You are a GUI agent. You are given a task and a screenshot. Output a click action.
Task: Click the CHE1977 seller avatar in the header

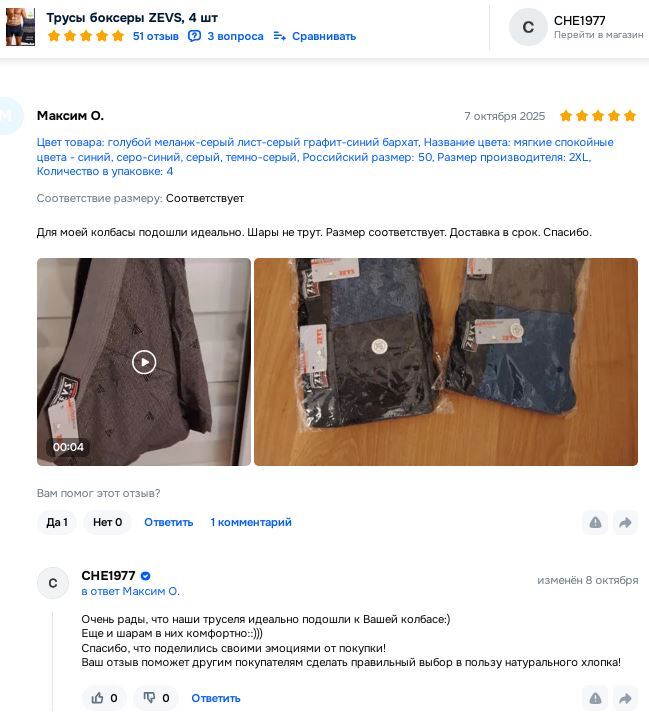528,27
